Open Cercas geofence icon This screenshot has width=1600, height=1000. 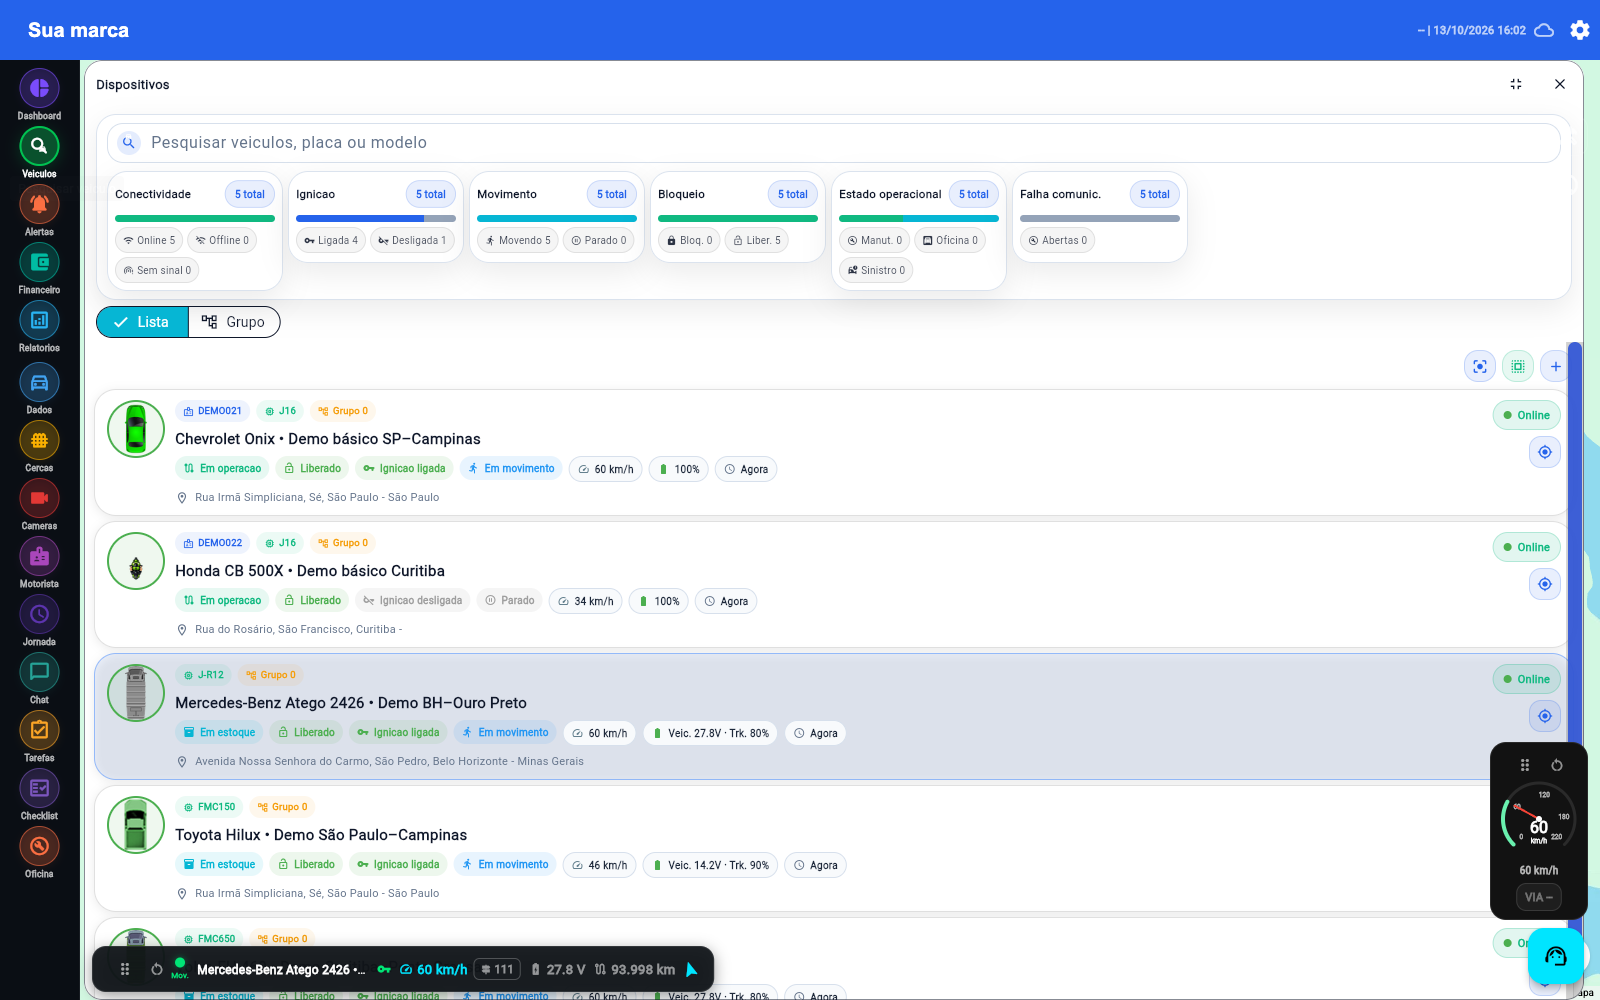tap(39, 441)
